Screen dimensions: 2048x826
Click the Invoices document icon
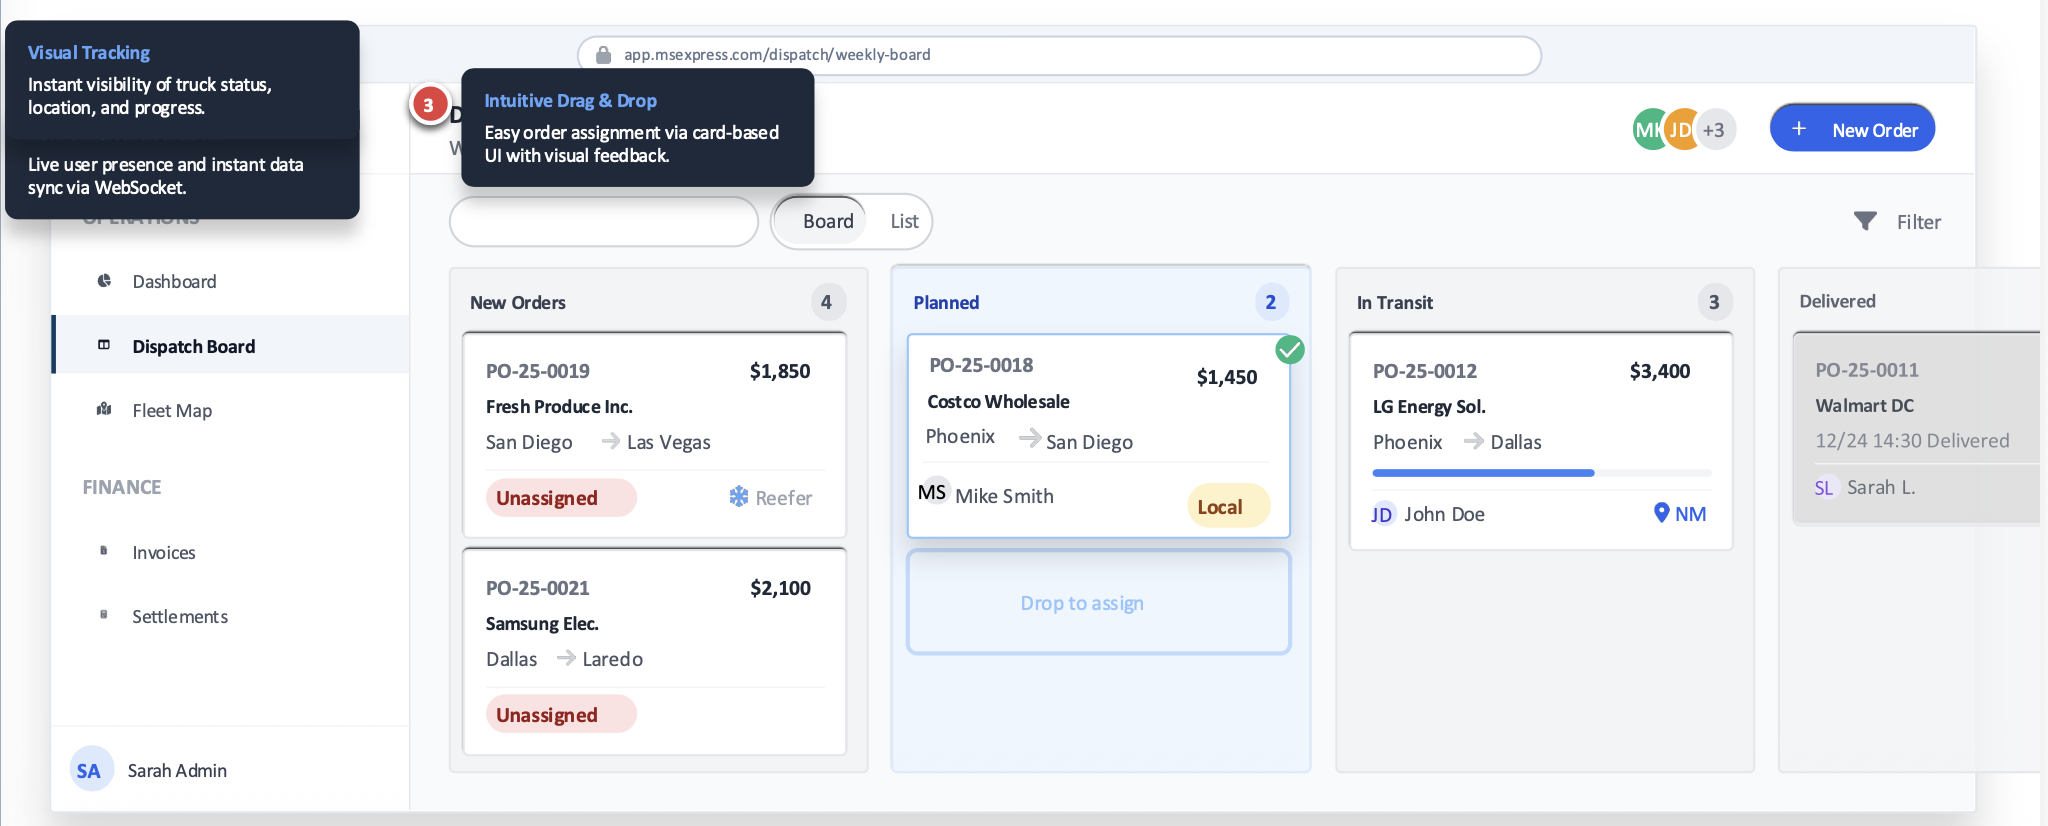point(104,551)
